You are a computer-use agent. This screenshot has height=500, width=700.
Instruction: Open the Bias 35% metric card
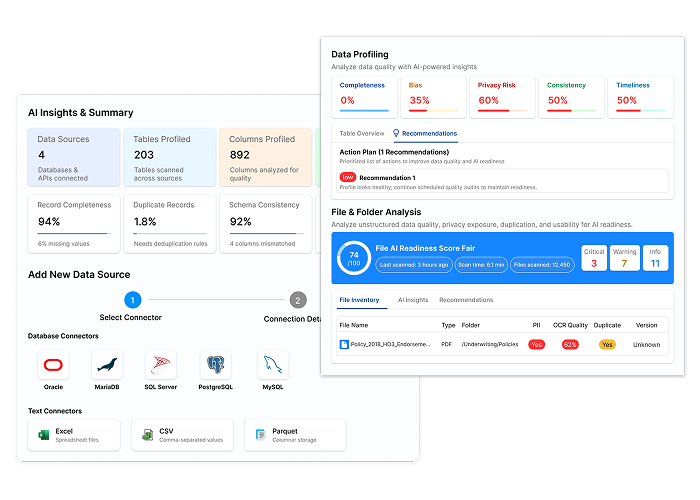(x=433, y=97)
